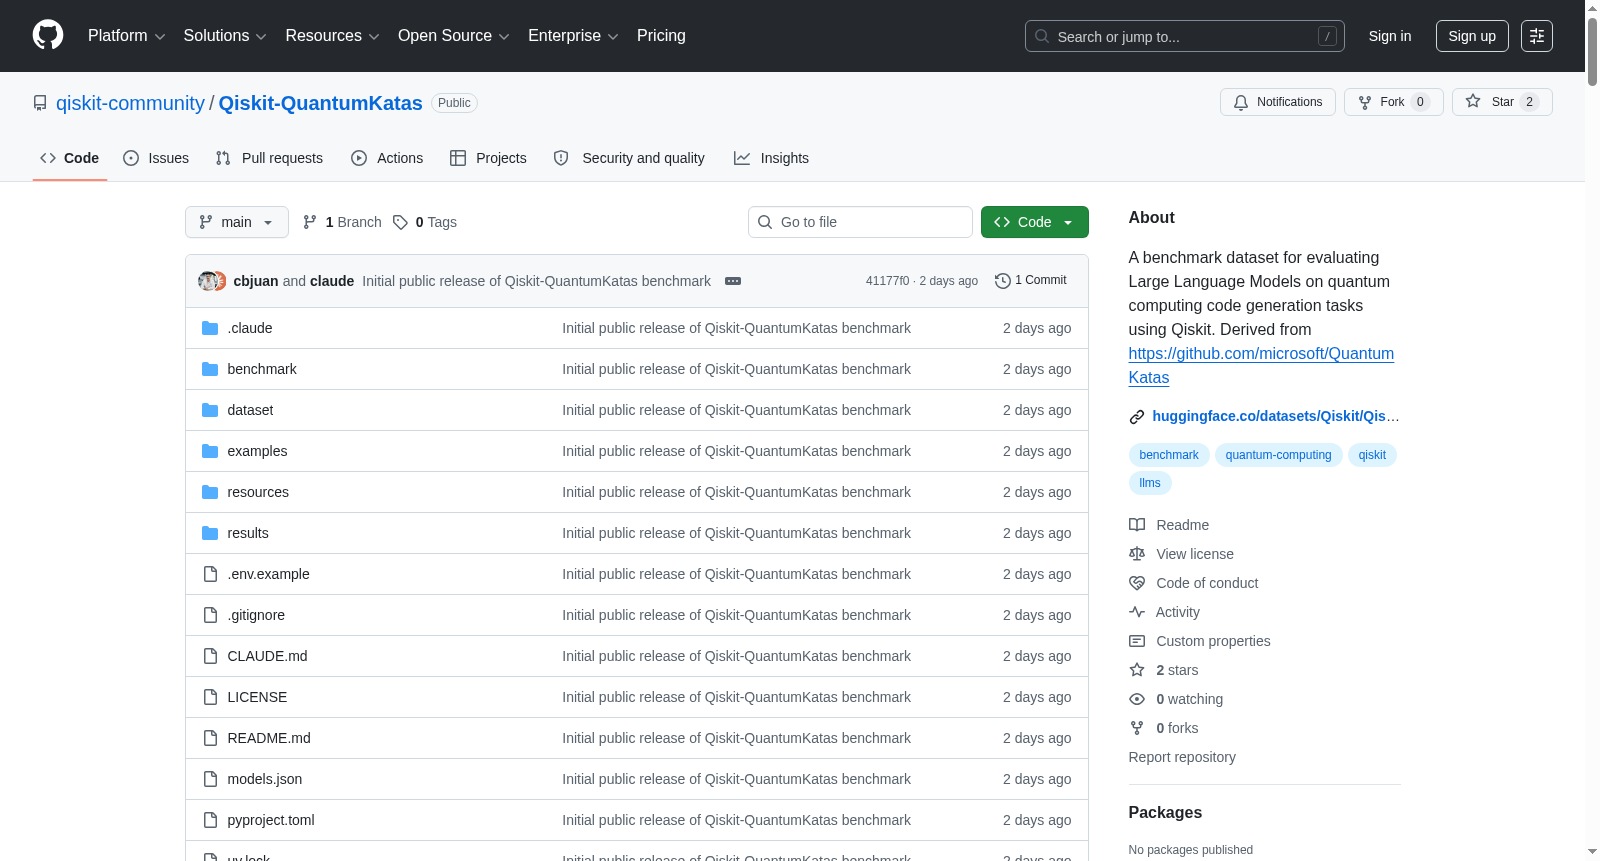Click the .gitignore file icon
This screenshot has width=1600, height=861.
[x=210, y=615]
